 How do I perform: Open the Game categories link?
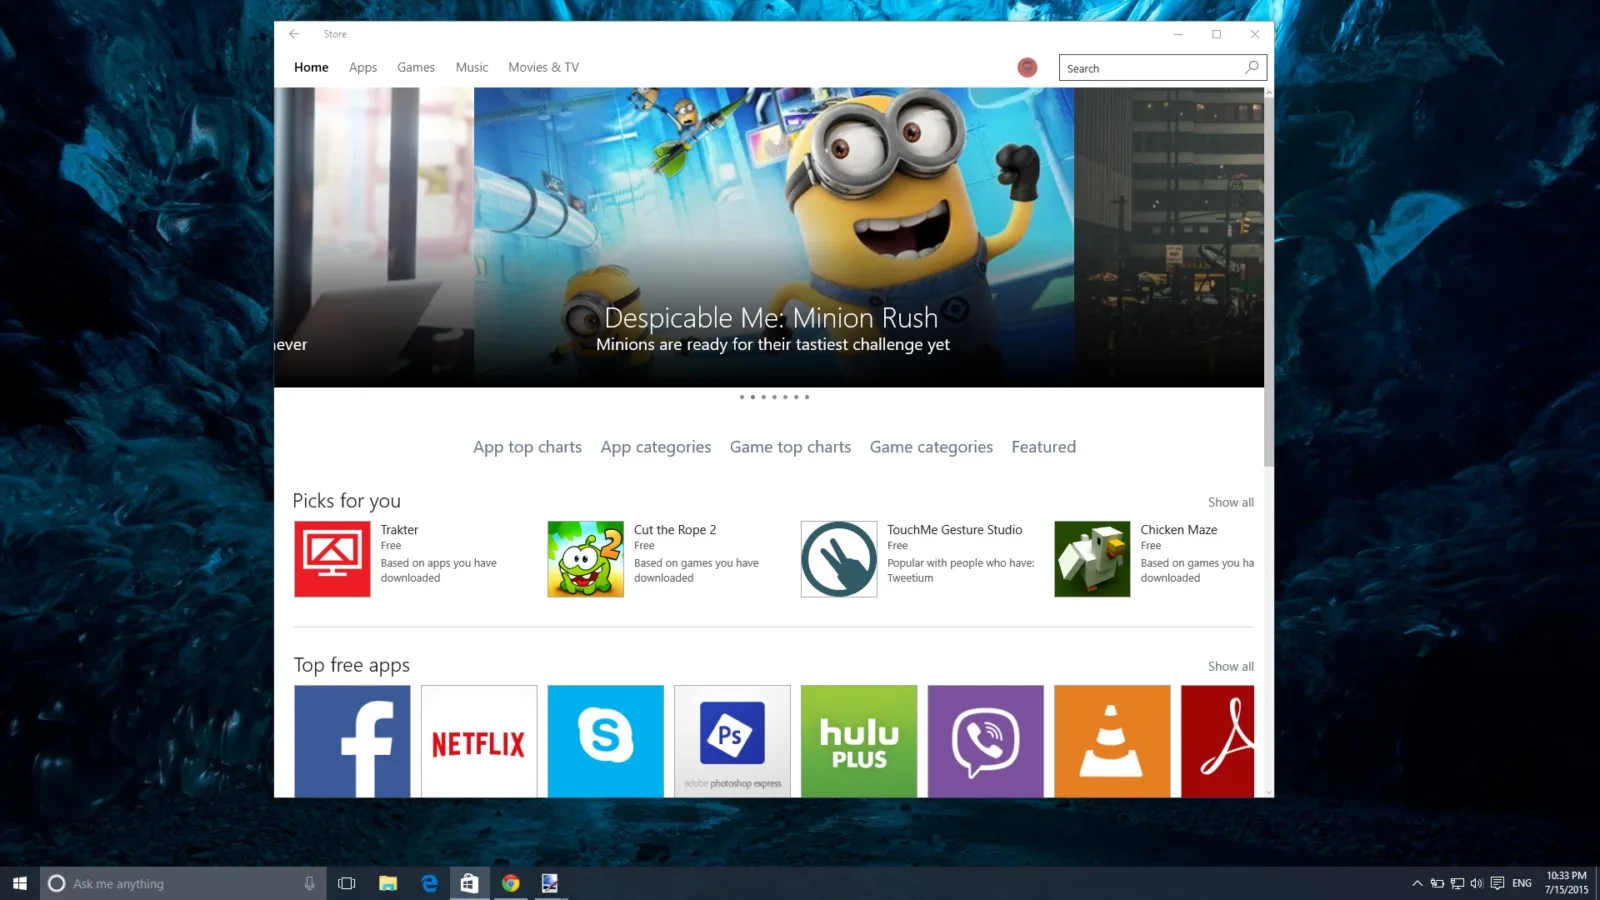[x=931, y=447]
